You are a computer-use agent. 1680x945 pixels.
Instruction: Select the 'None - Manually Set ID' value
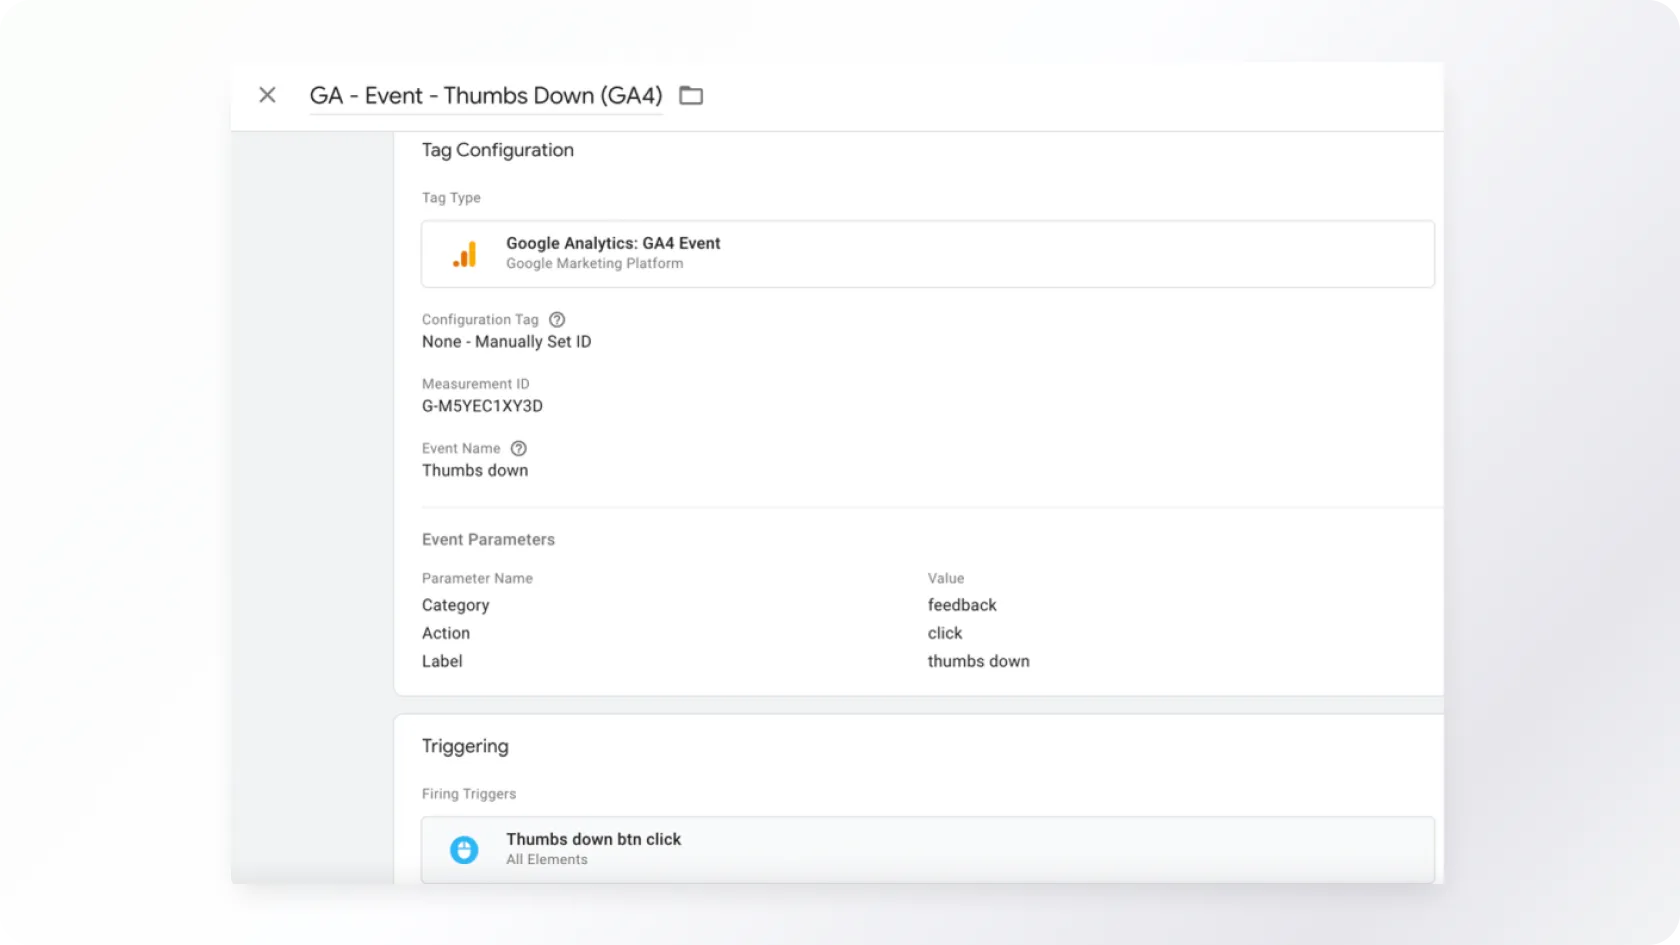506,342
